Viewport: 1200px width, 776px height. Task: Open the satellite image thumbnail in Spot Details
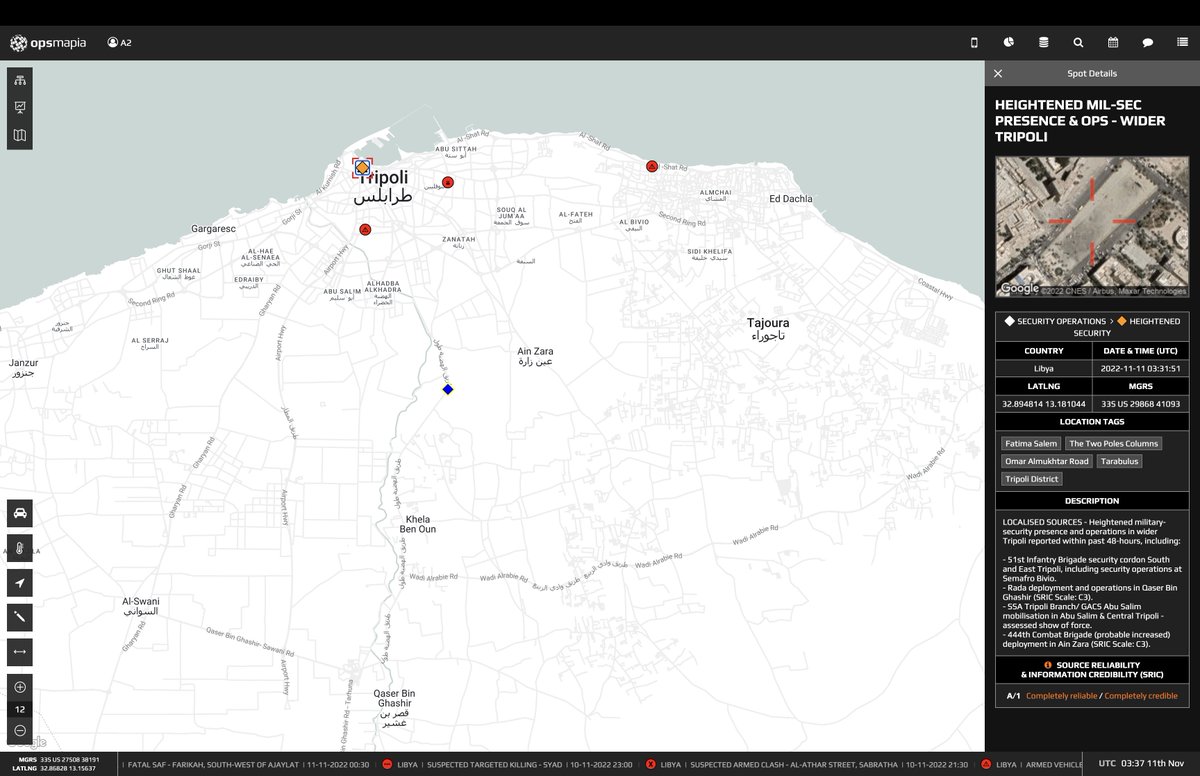[1092, 227]
